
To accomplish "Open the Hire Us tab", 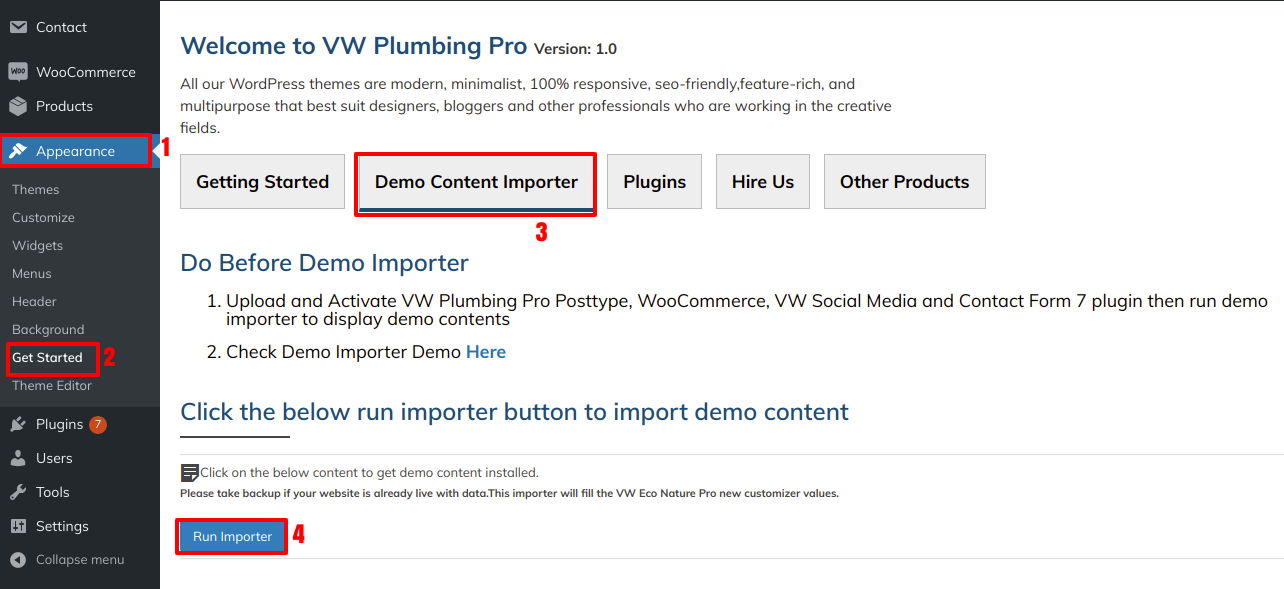I will point(762,182).
